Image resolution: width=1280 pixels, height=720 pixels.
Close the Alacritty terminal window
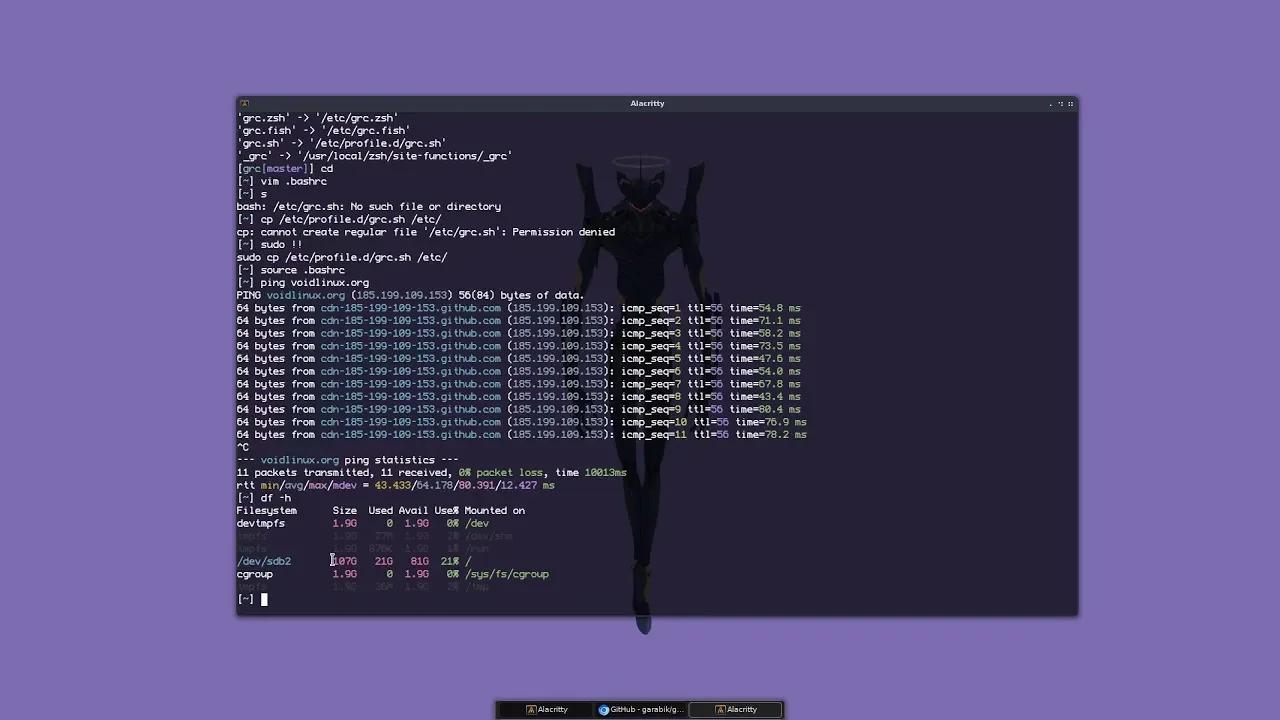[1071, 104]
